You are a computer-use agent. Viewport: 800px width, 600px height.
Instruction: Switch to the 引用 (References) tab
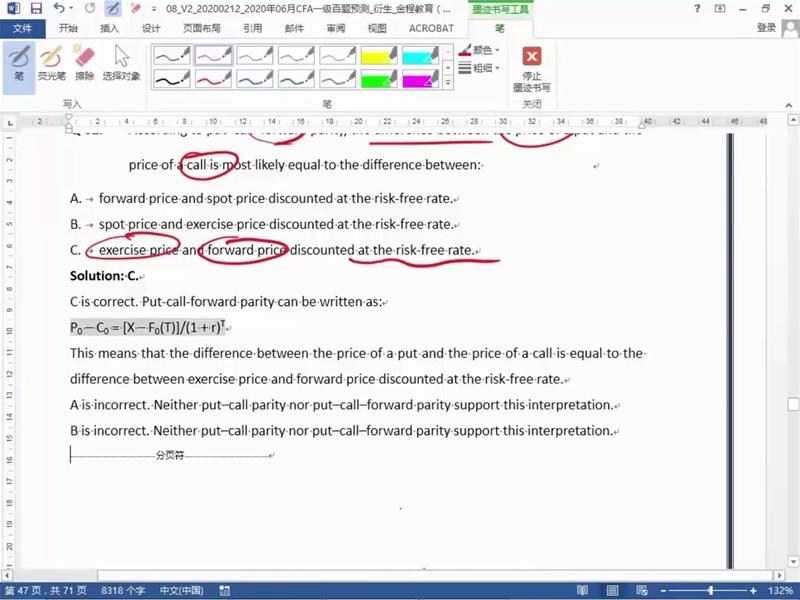coord(253,29)
